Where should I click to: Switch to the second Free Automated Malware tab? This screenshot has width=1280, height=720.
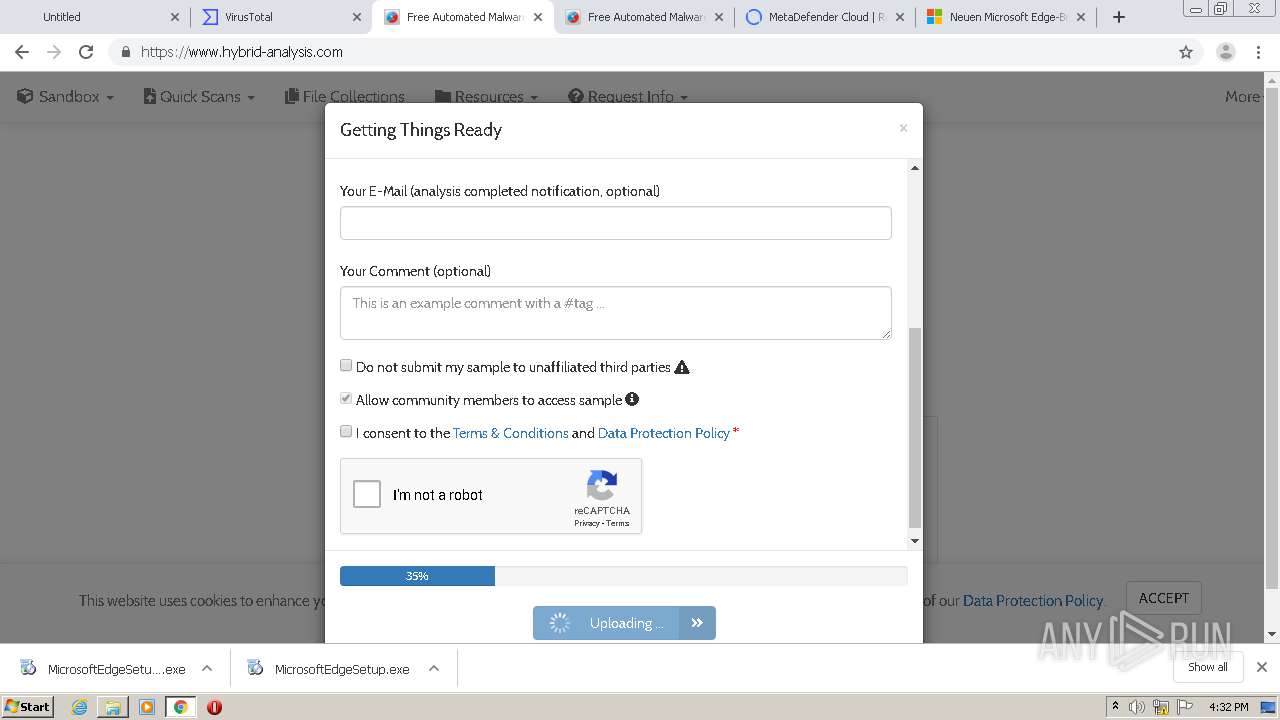644,17
